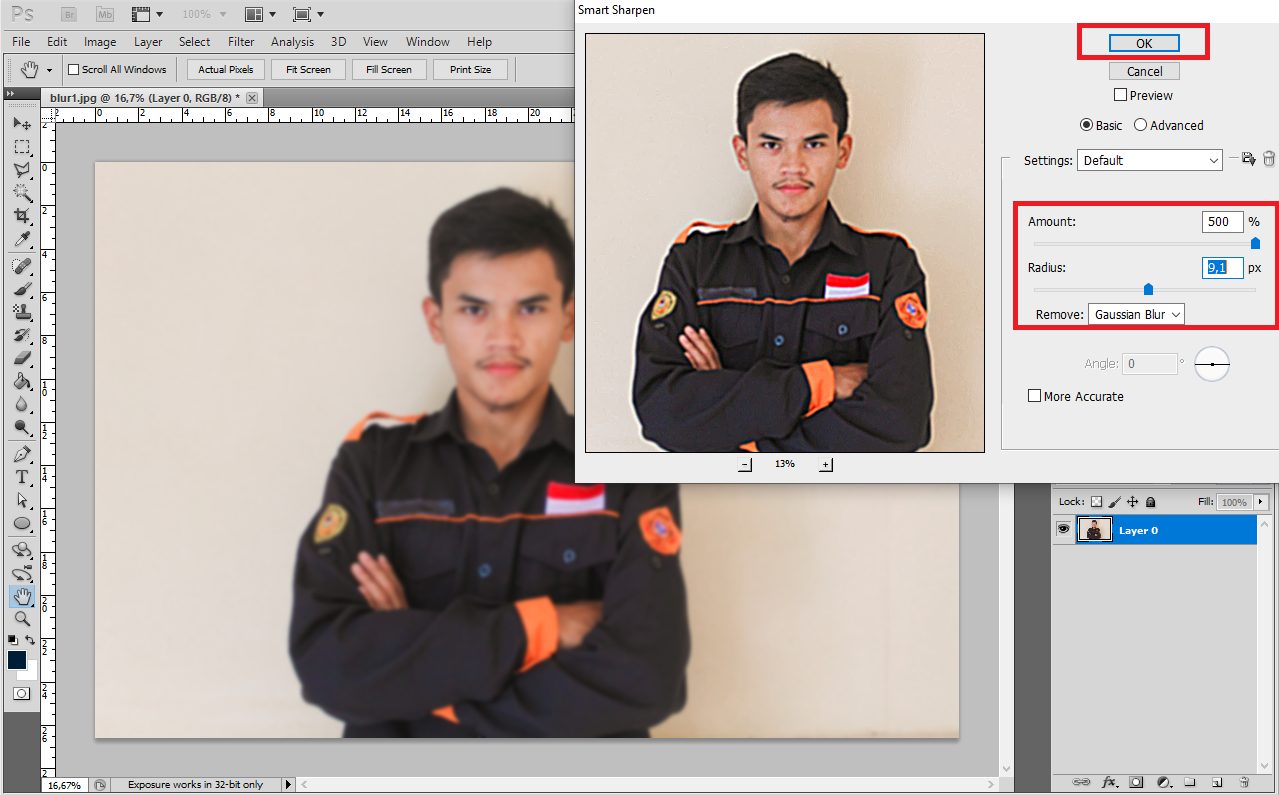Select the Brush tool
This screenshot has width=1279, height=795.
21,289
